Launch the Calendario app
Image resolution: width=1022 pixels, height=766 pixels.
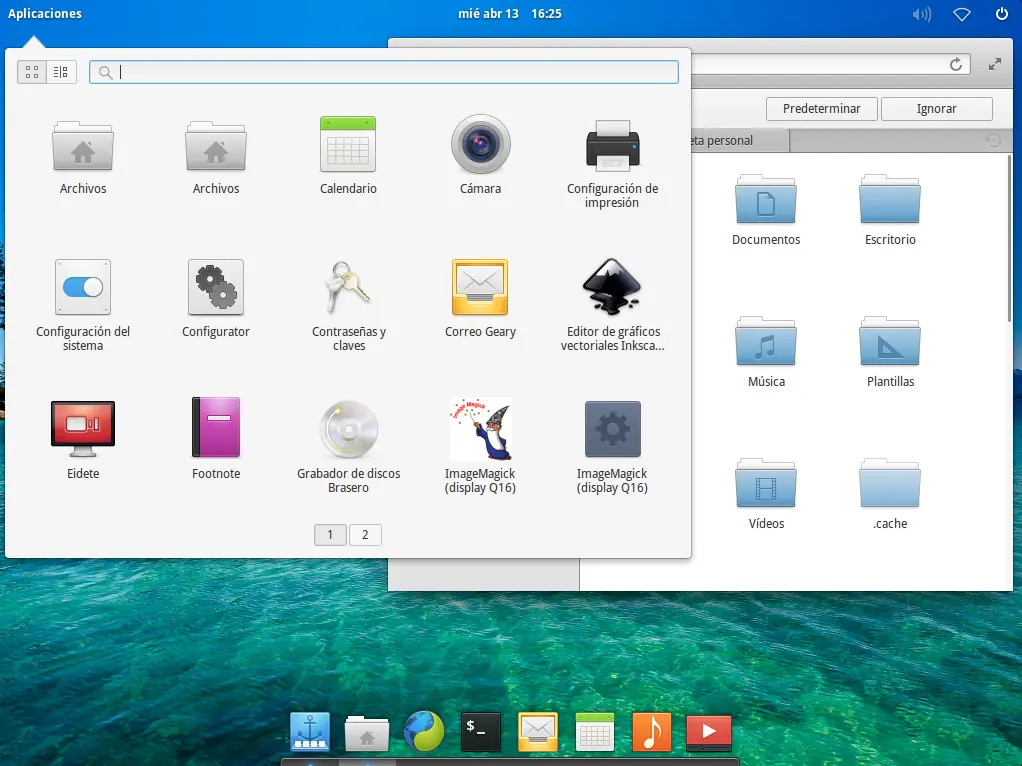(348, 144)
